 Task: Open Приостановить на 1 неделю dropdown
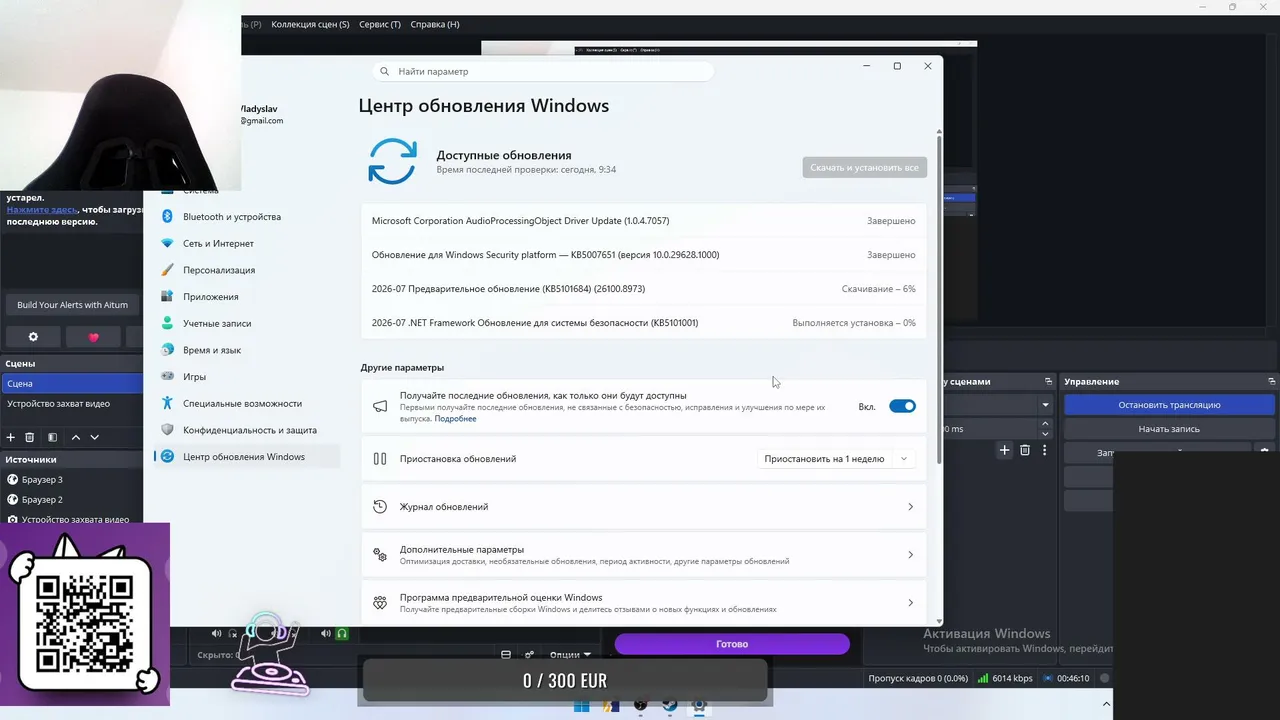click(835, 459)
